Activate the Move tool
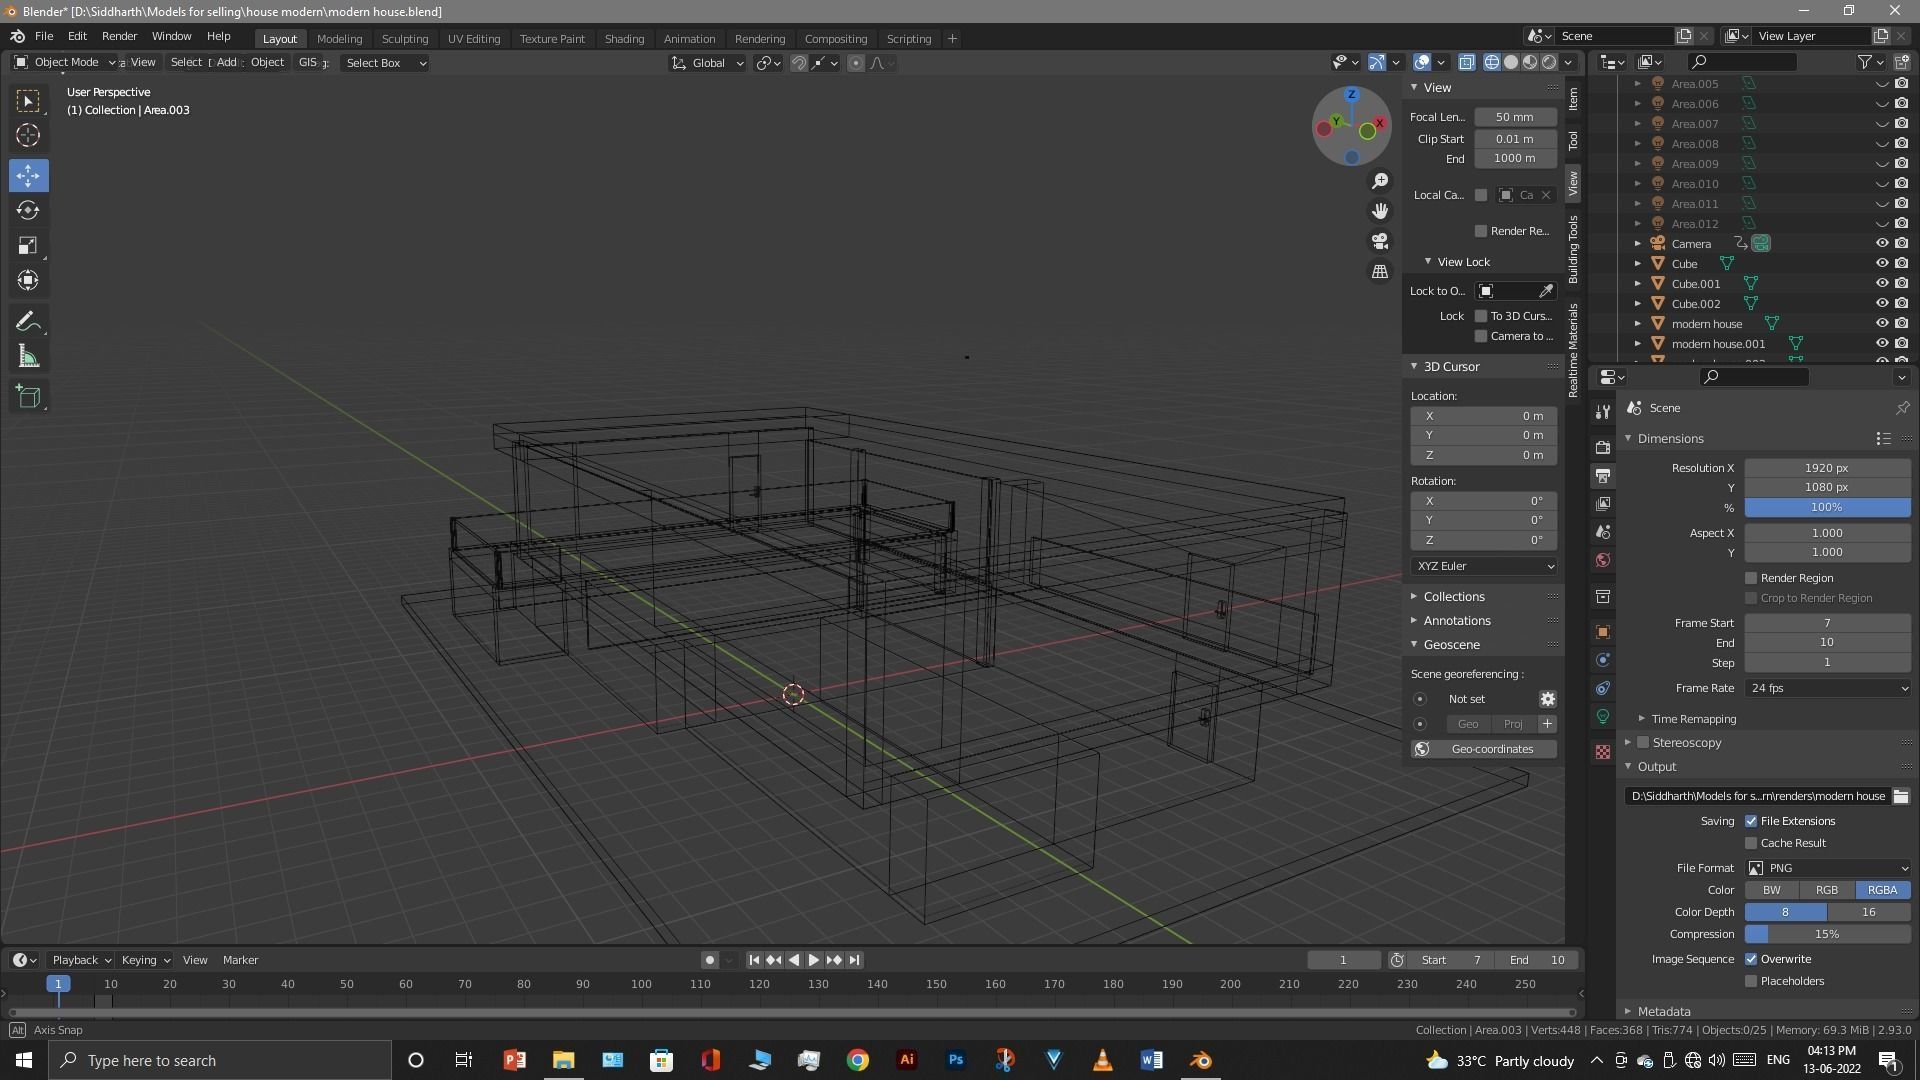Screen dimensions: 1920x1080 [28, 176]
